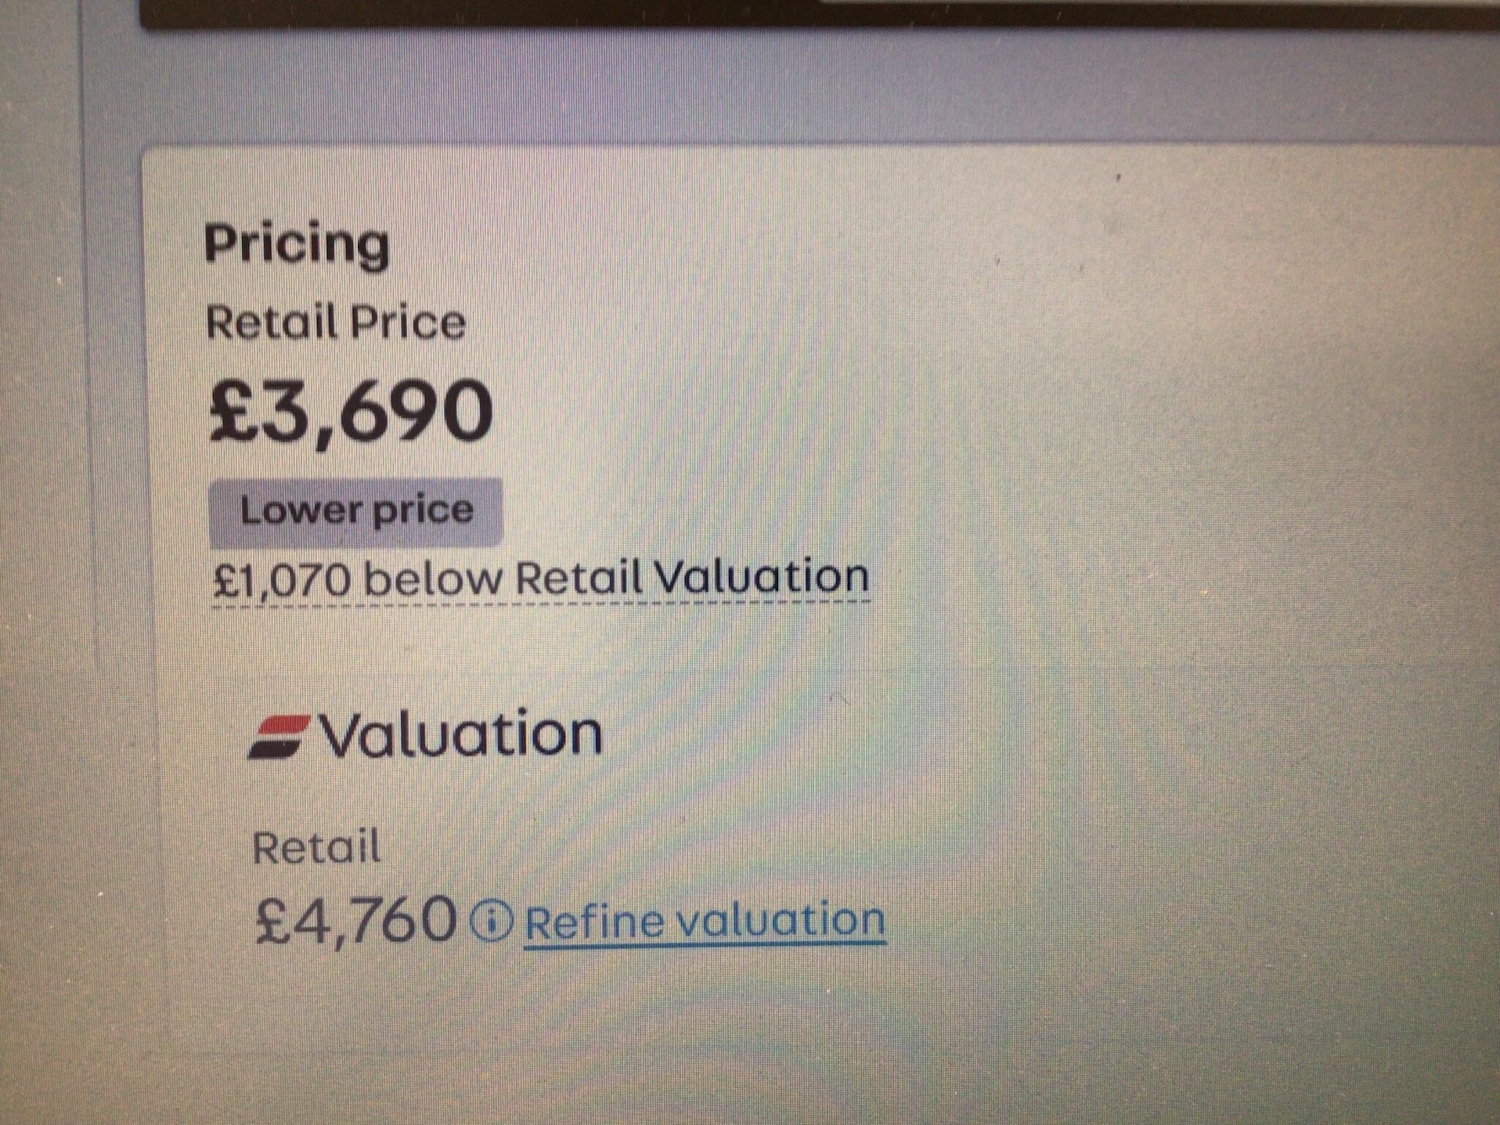The height and width of the screenshot is (1125, 1500).
Task: Select the Retail label under Valuation
Action: coord(317,848)
